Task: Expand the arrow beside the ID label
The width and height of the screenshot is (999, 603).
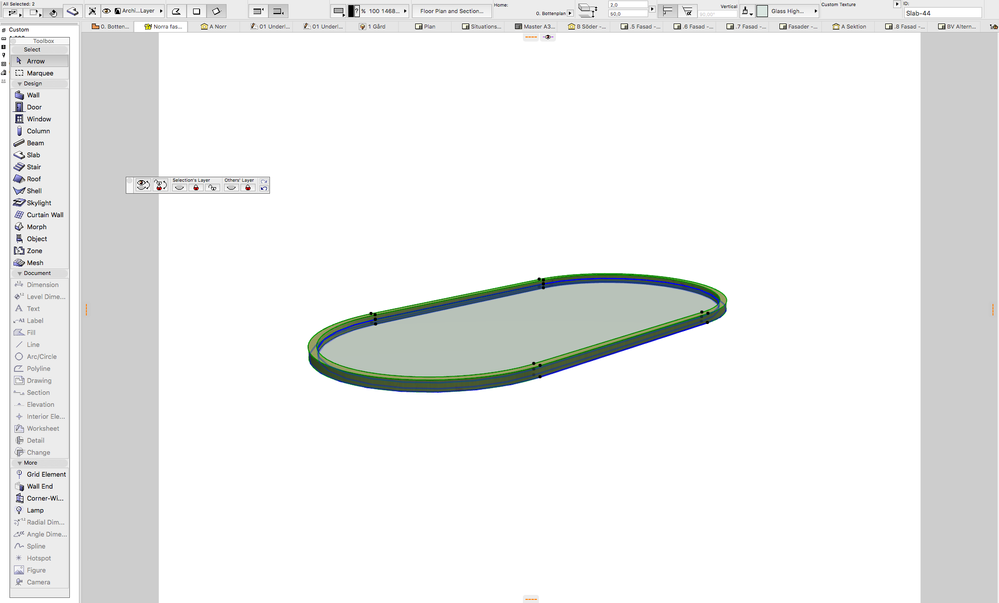Action: click(897, 4)
